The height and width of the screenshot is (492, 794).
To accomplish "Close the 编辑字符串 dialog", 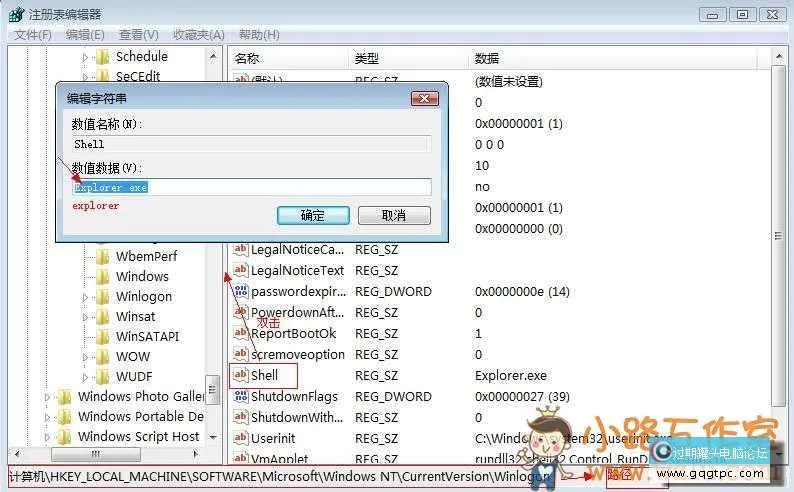I will [x=424, y=99].
